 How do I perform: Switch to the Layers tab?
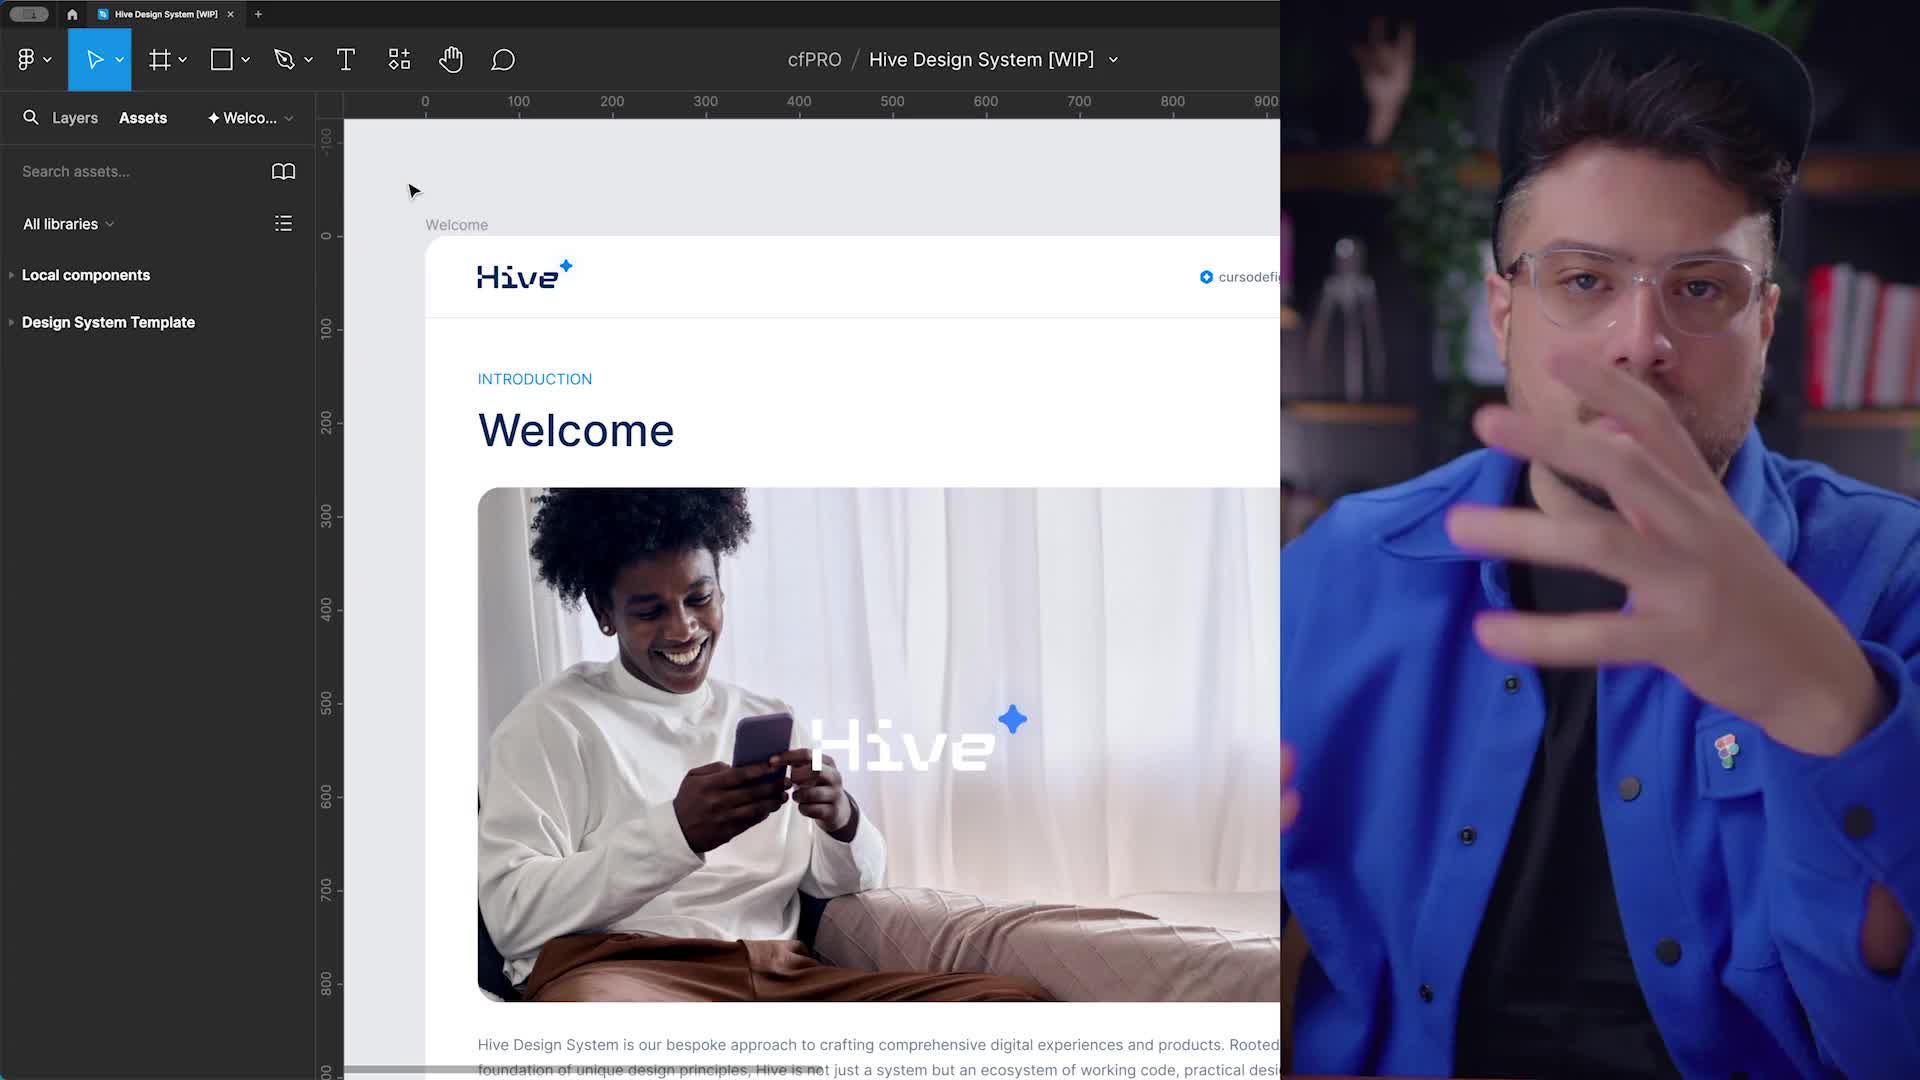[75, 118]
